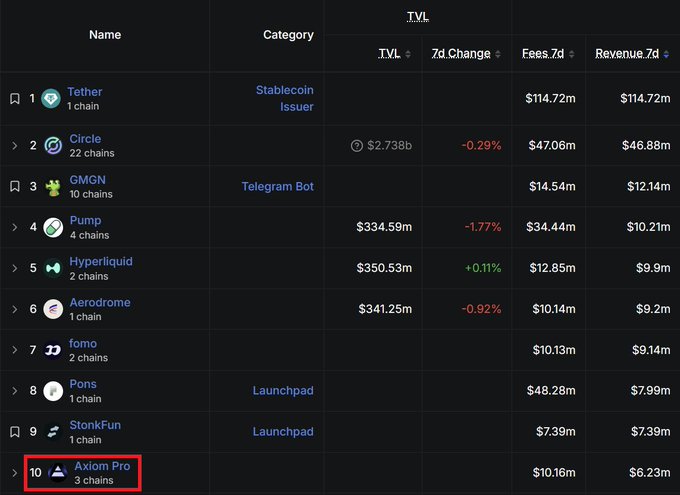Image resolution: width=680 pixels, height=495 pixels.
Task: Sort by TVL using sort arrows
Action: [408, 54]
